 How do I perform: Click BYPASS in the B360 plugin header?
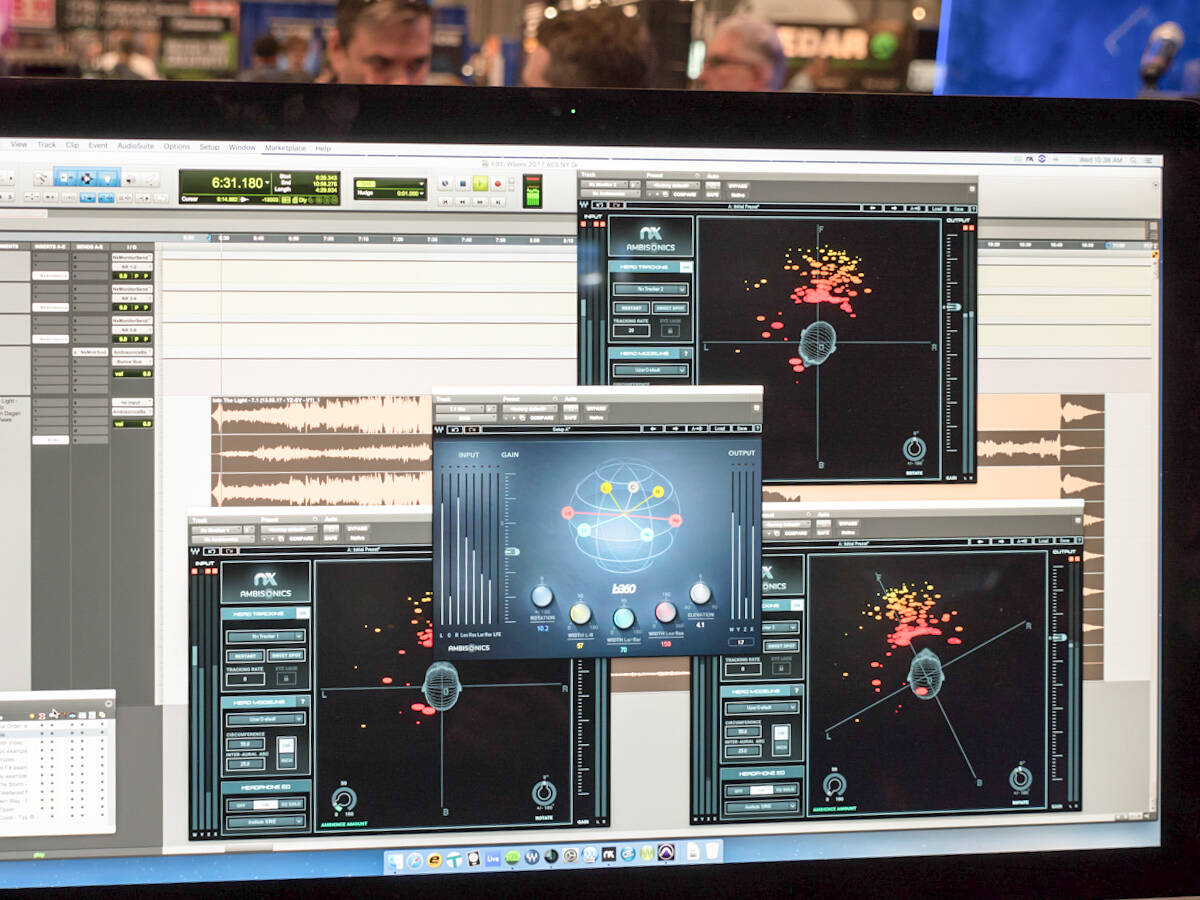pos(596,409)
